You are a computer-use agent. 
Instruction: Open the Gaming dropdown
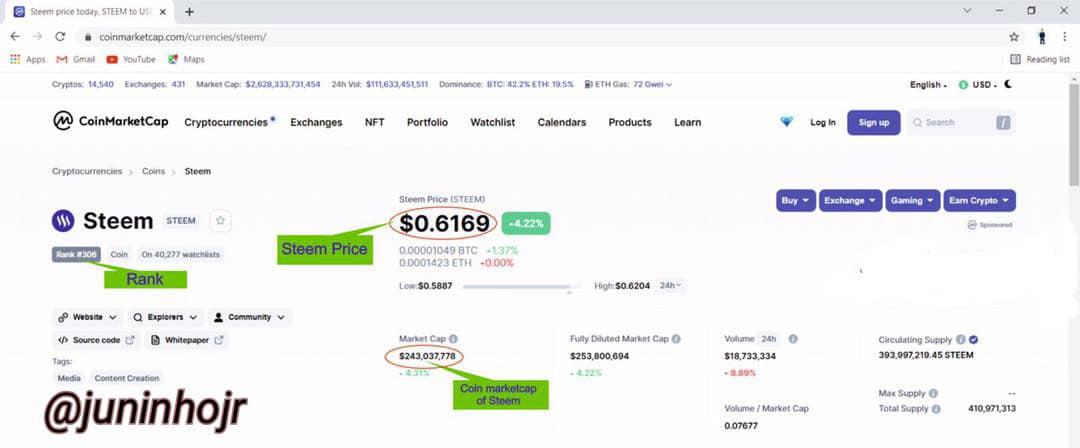(913, 201)
